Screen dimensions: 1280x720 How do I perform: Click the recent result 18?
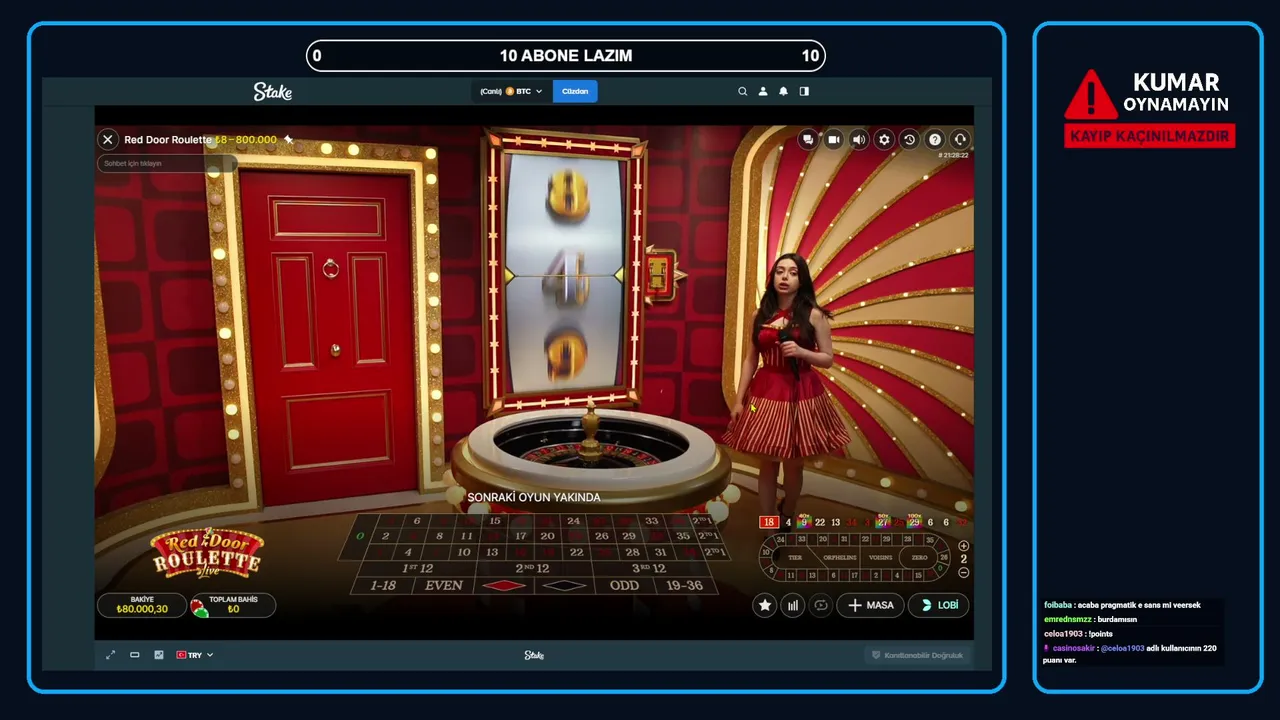click(x=768, y=522)
